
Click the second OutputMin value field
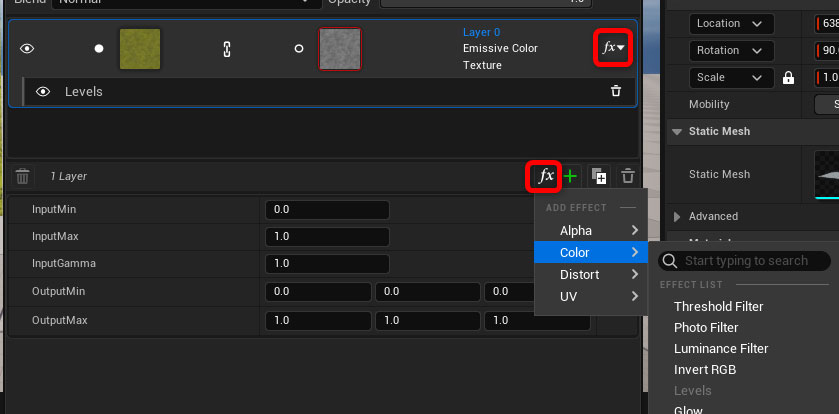point(428,292)
